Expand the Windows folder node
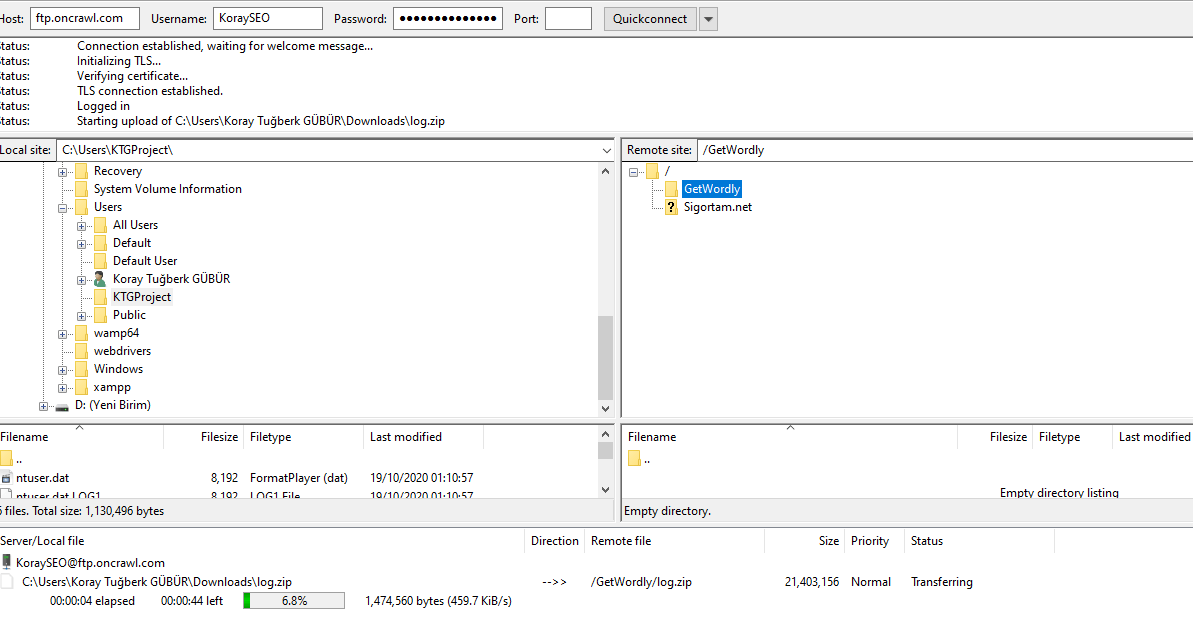 (x=62, y=370)
